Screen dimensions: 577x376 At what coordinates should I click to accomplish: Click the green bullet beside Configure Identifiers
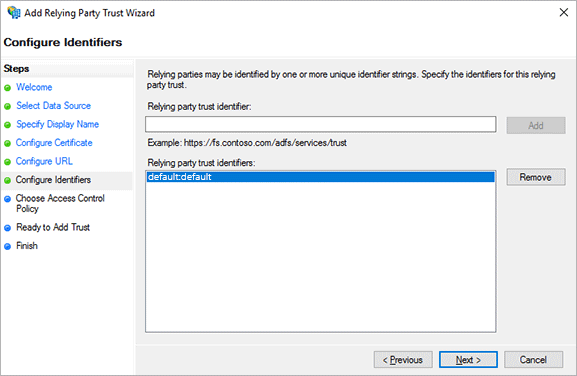click(7, 180)
